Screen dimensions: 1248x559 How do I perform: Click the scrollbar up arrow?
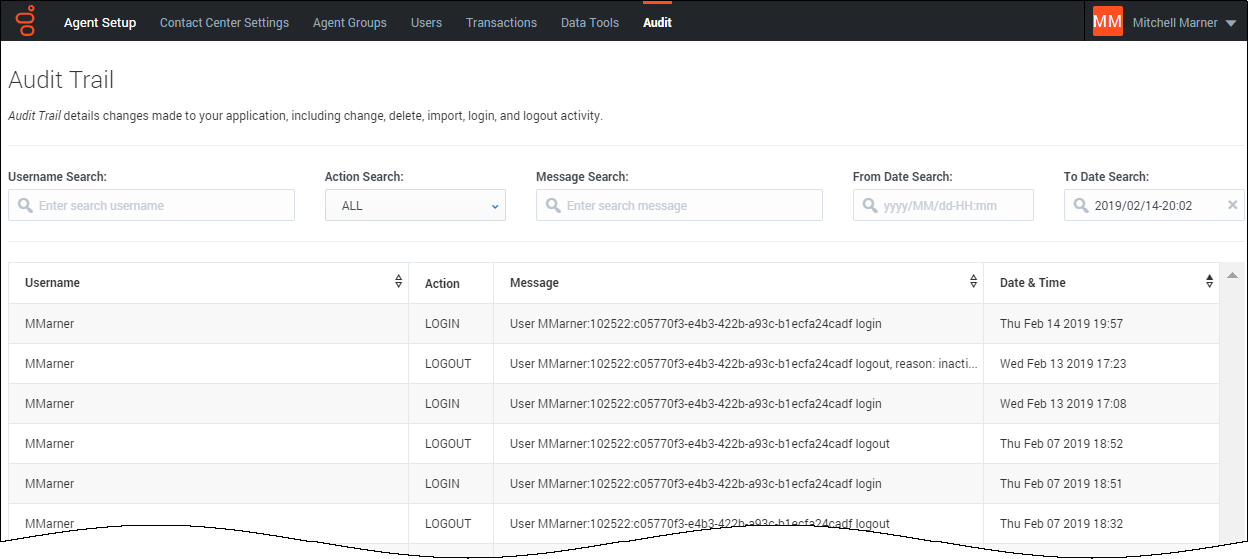click(1233, 276)
